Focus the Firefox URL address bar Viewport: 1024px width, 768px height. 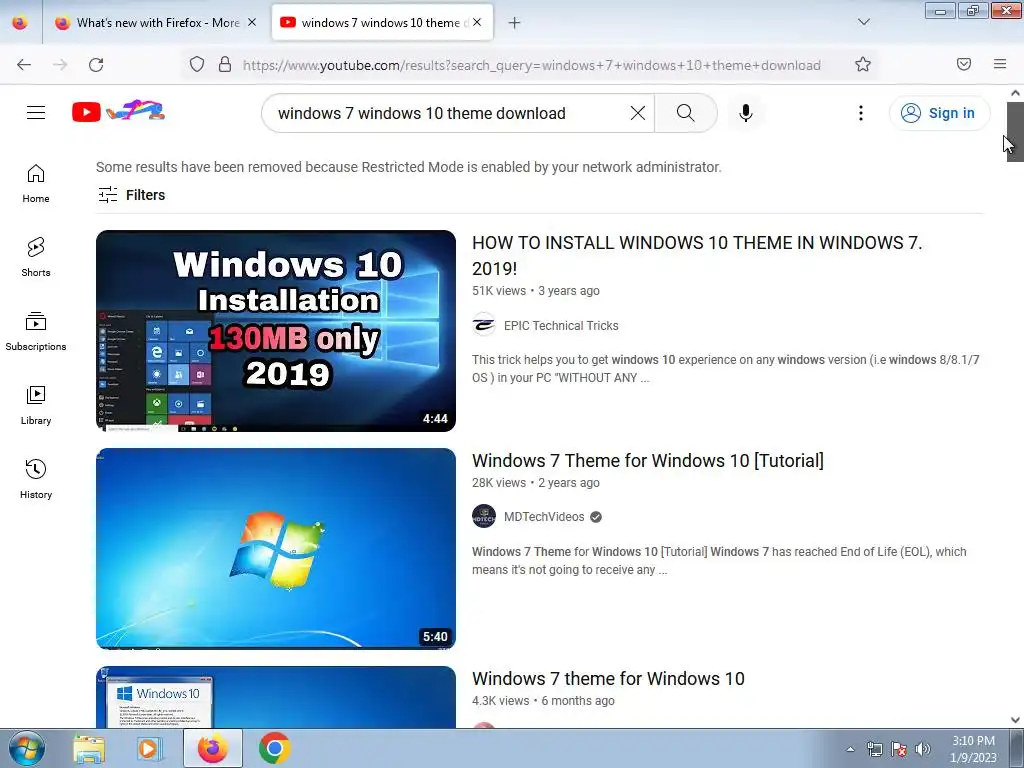coord(532,65)
